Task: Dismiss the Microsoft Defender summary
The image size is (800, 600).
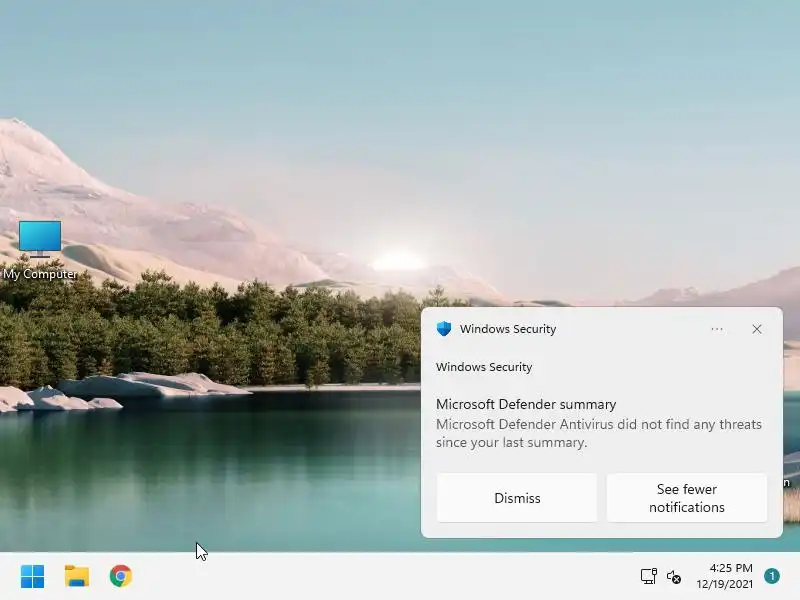Action: (x=517, y=498)
